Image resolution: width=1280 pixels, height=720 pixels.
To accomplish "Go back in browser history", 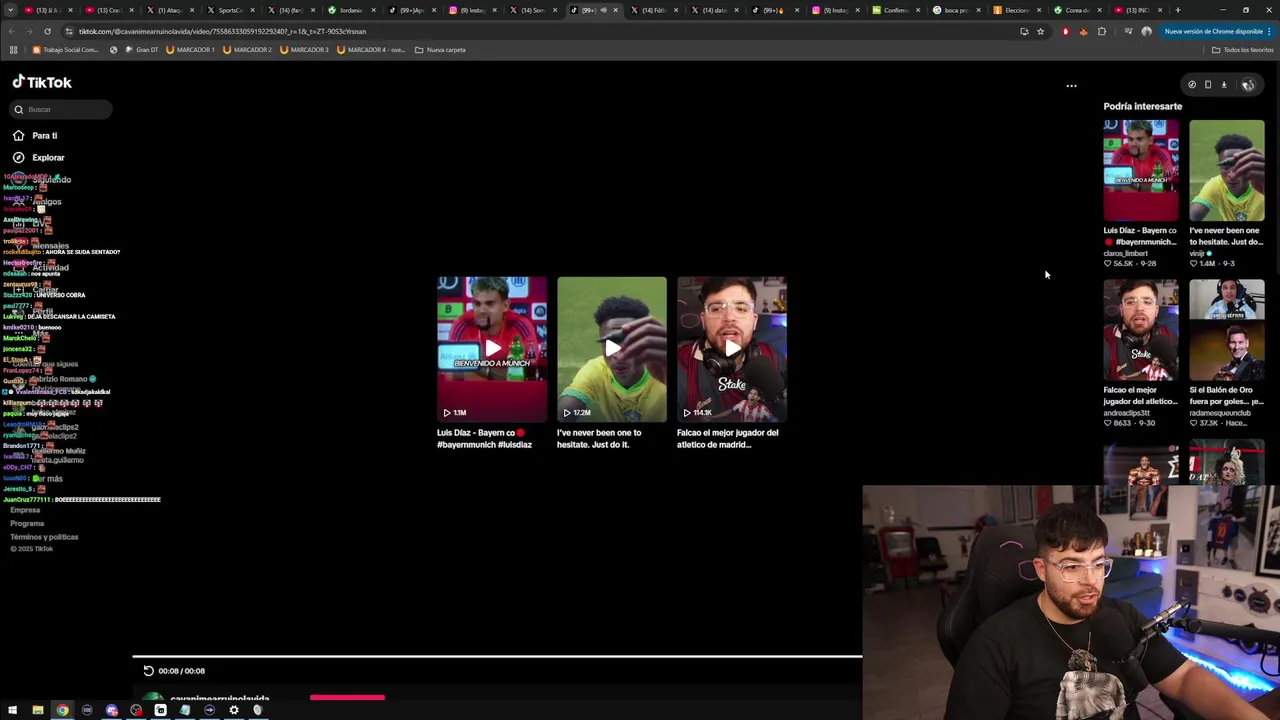I will (x=11, y=31).
